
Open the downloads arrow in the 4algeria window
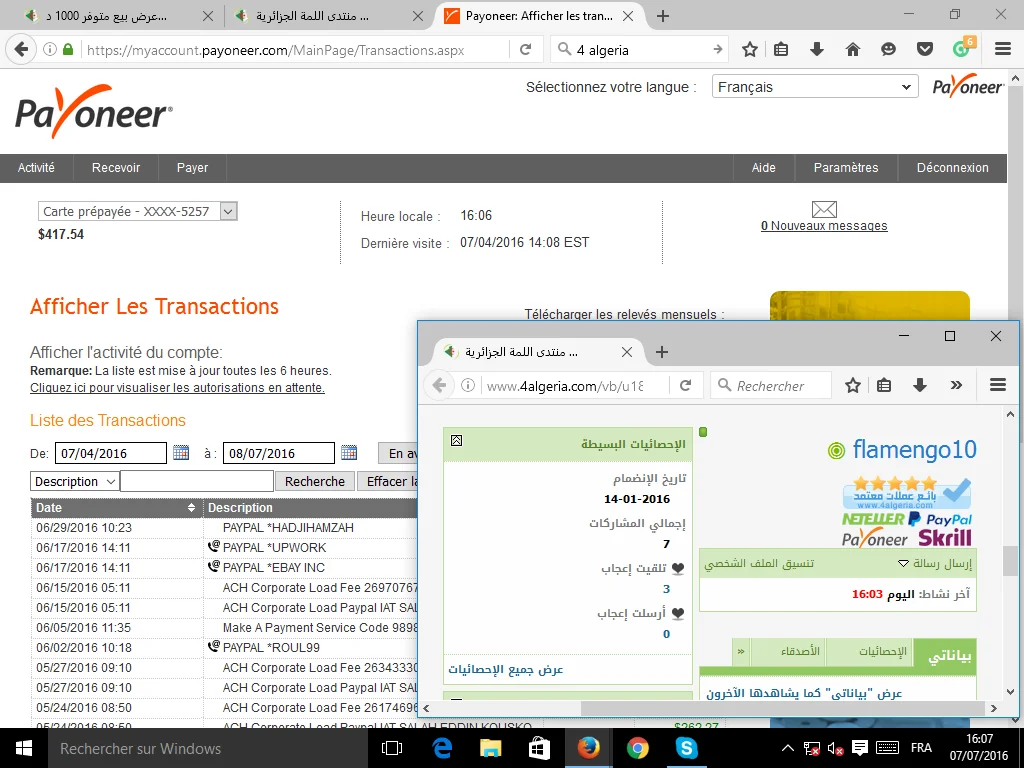click(920, 385)
